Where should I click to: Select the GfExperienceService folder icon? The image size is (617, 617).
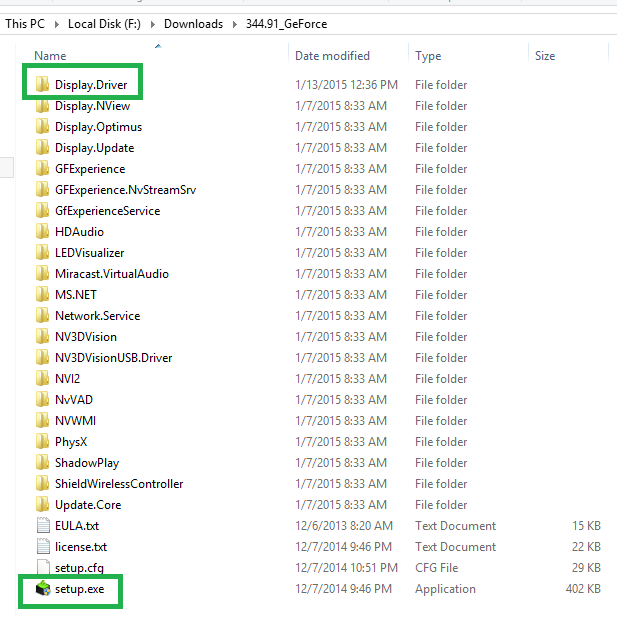(x=42, y=210)
